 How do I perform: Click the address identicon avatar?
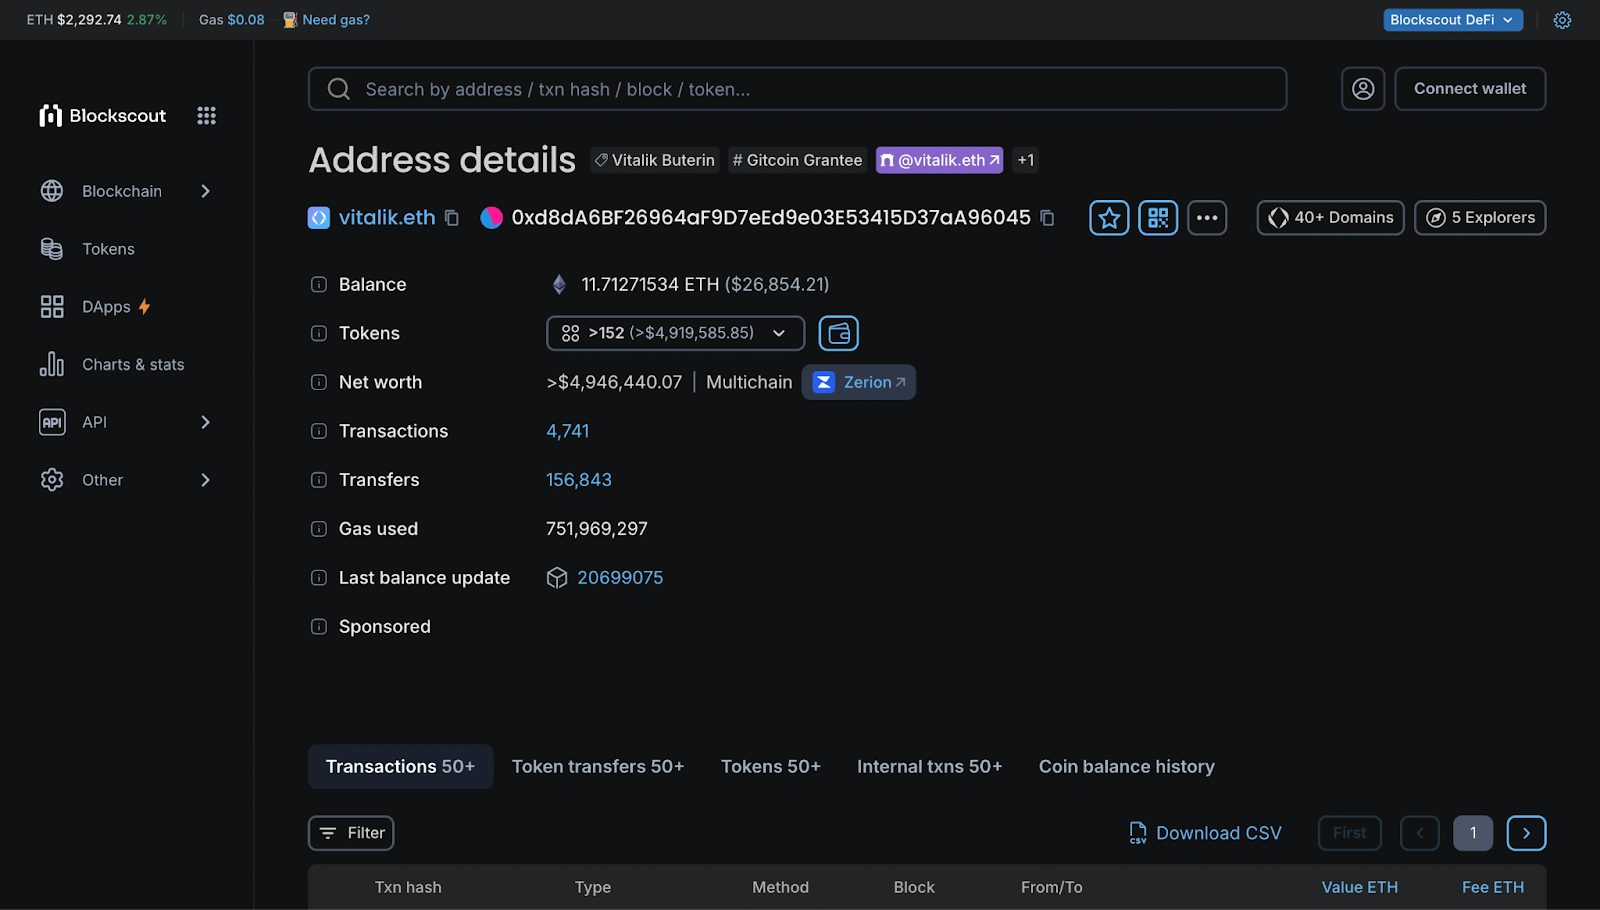(x=491, y=218)
